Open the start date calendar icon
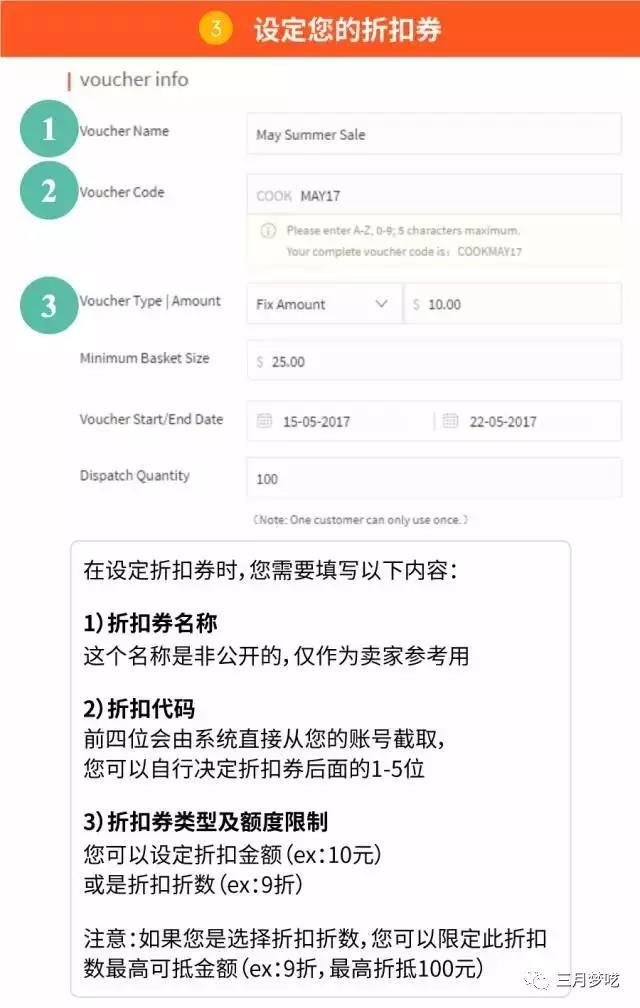This screenshot has height=1008, width=640. pyautogui.click(x=264, y=421)
